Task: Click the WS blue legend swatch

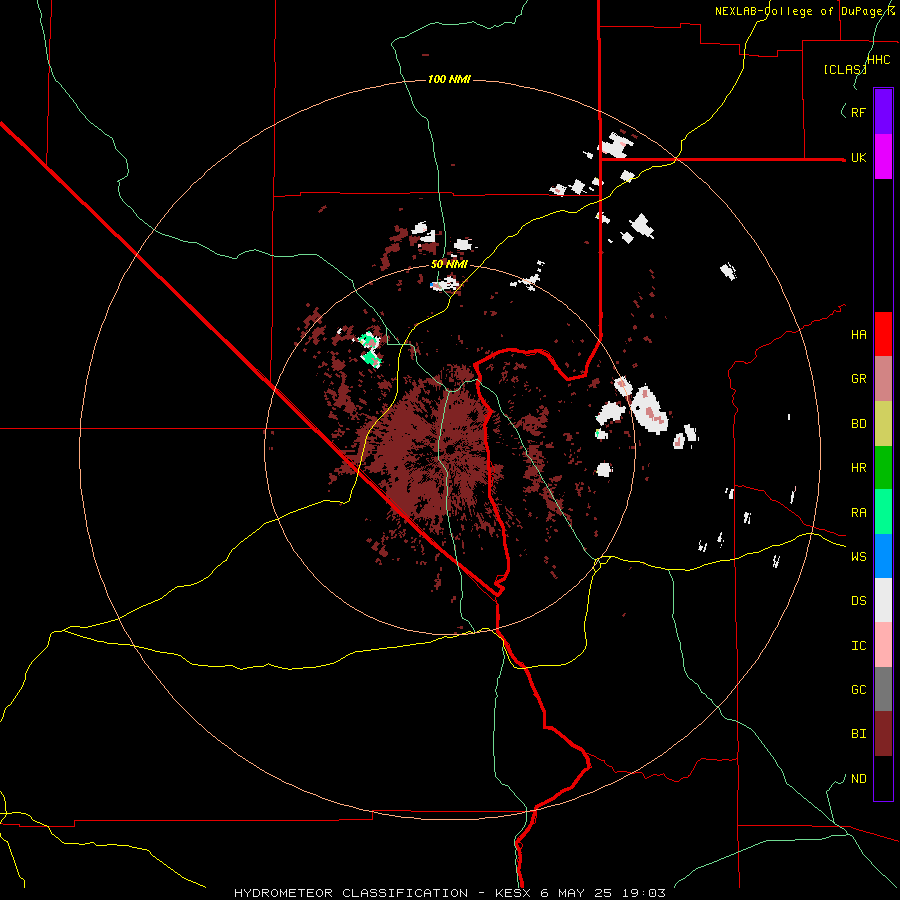Action: pos(883,556)
